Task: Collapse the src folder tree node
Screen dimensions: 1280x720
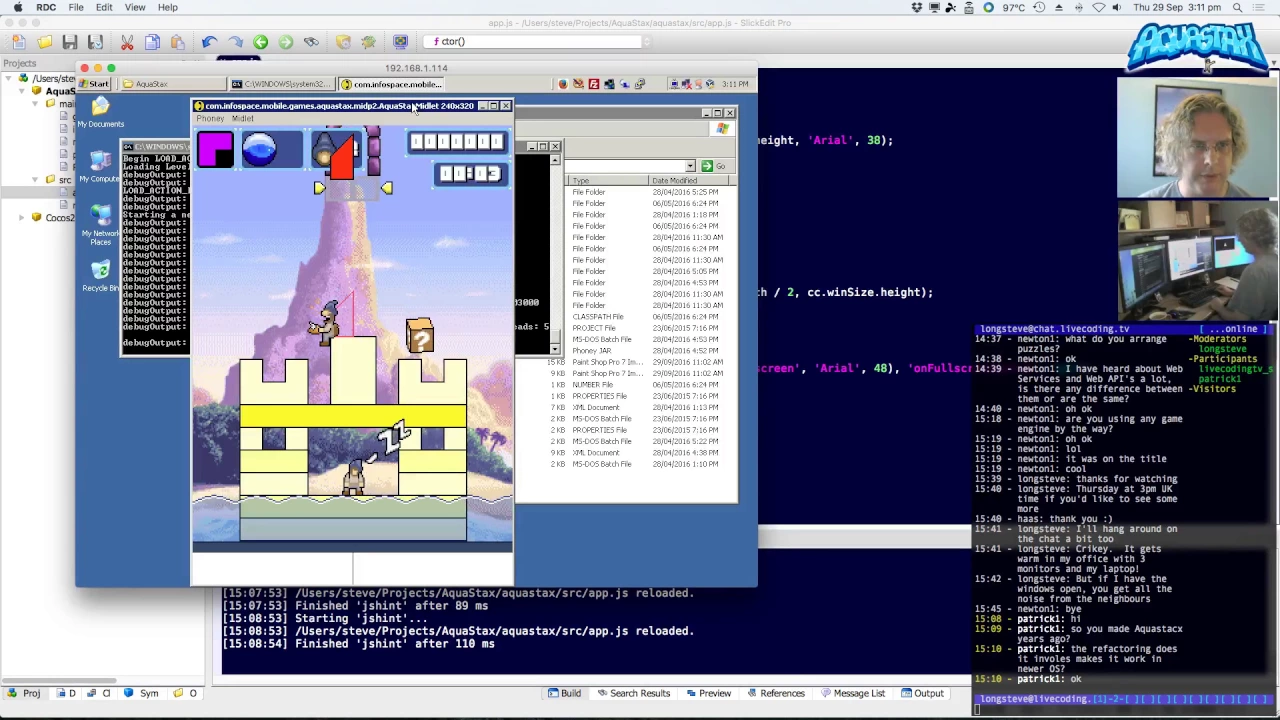Action: point(36,180)
